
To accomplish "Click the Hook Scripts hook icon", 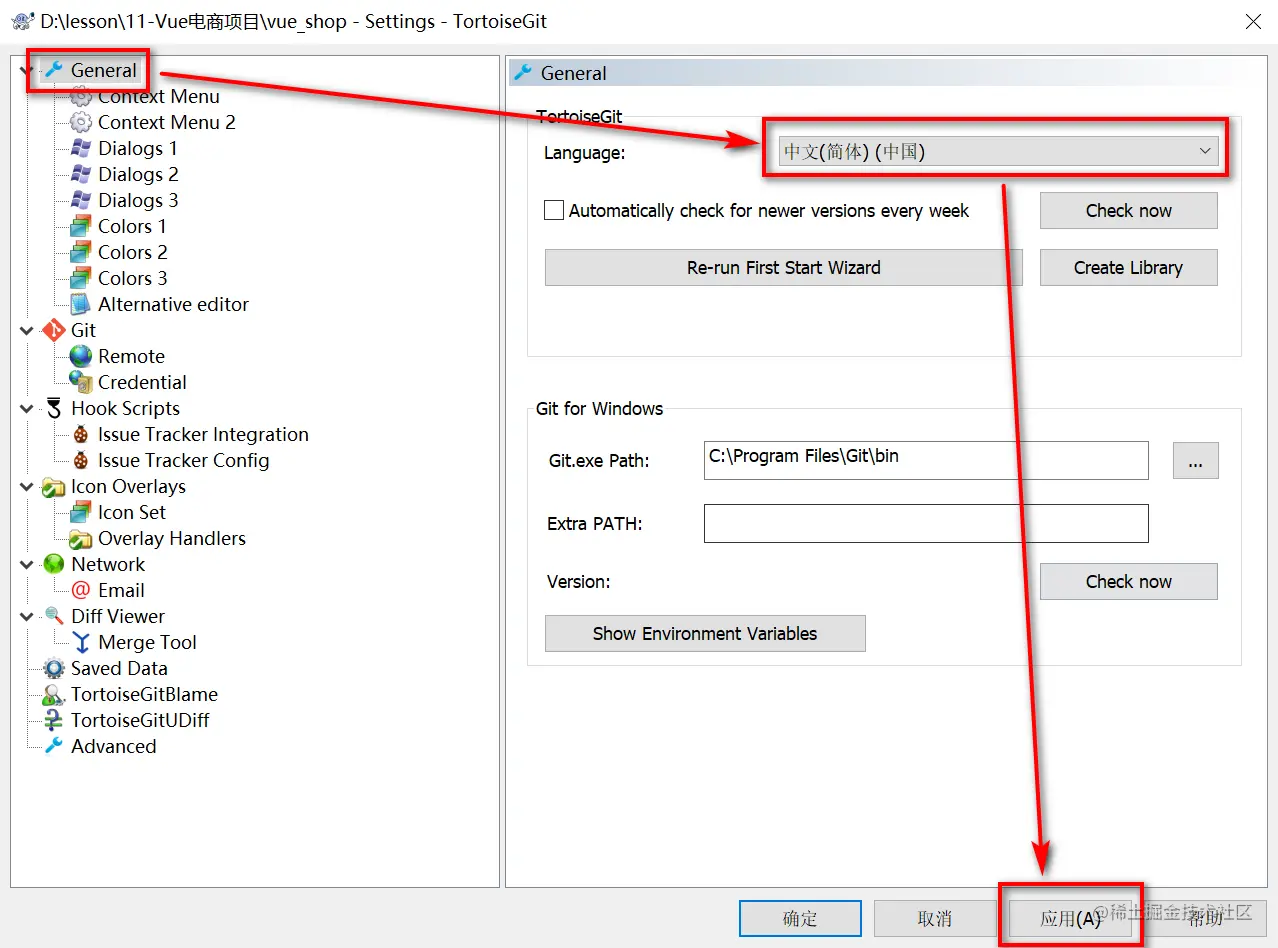I will 54,408.
